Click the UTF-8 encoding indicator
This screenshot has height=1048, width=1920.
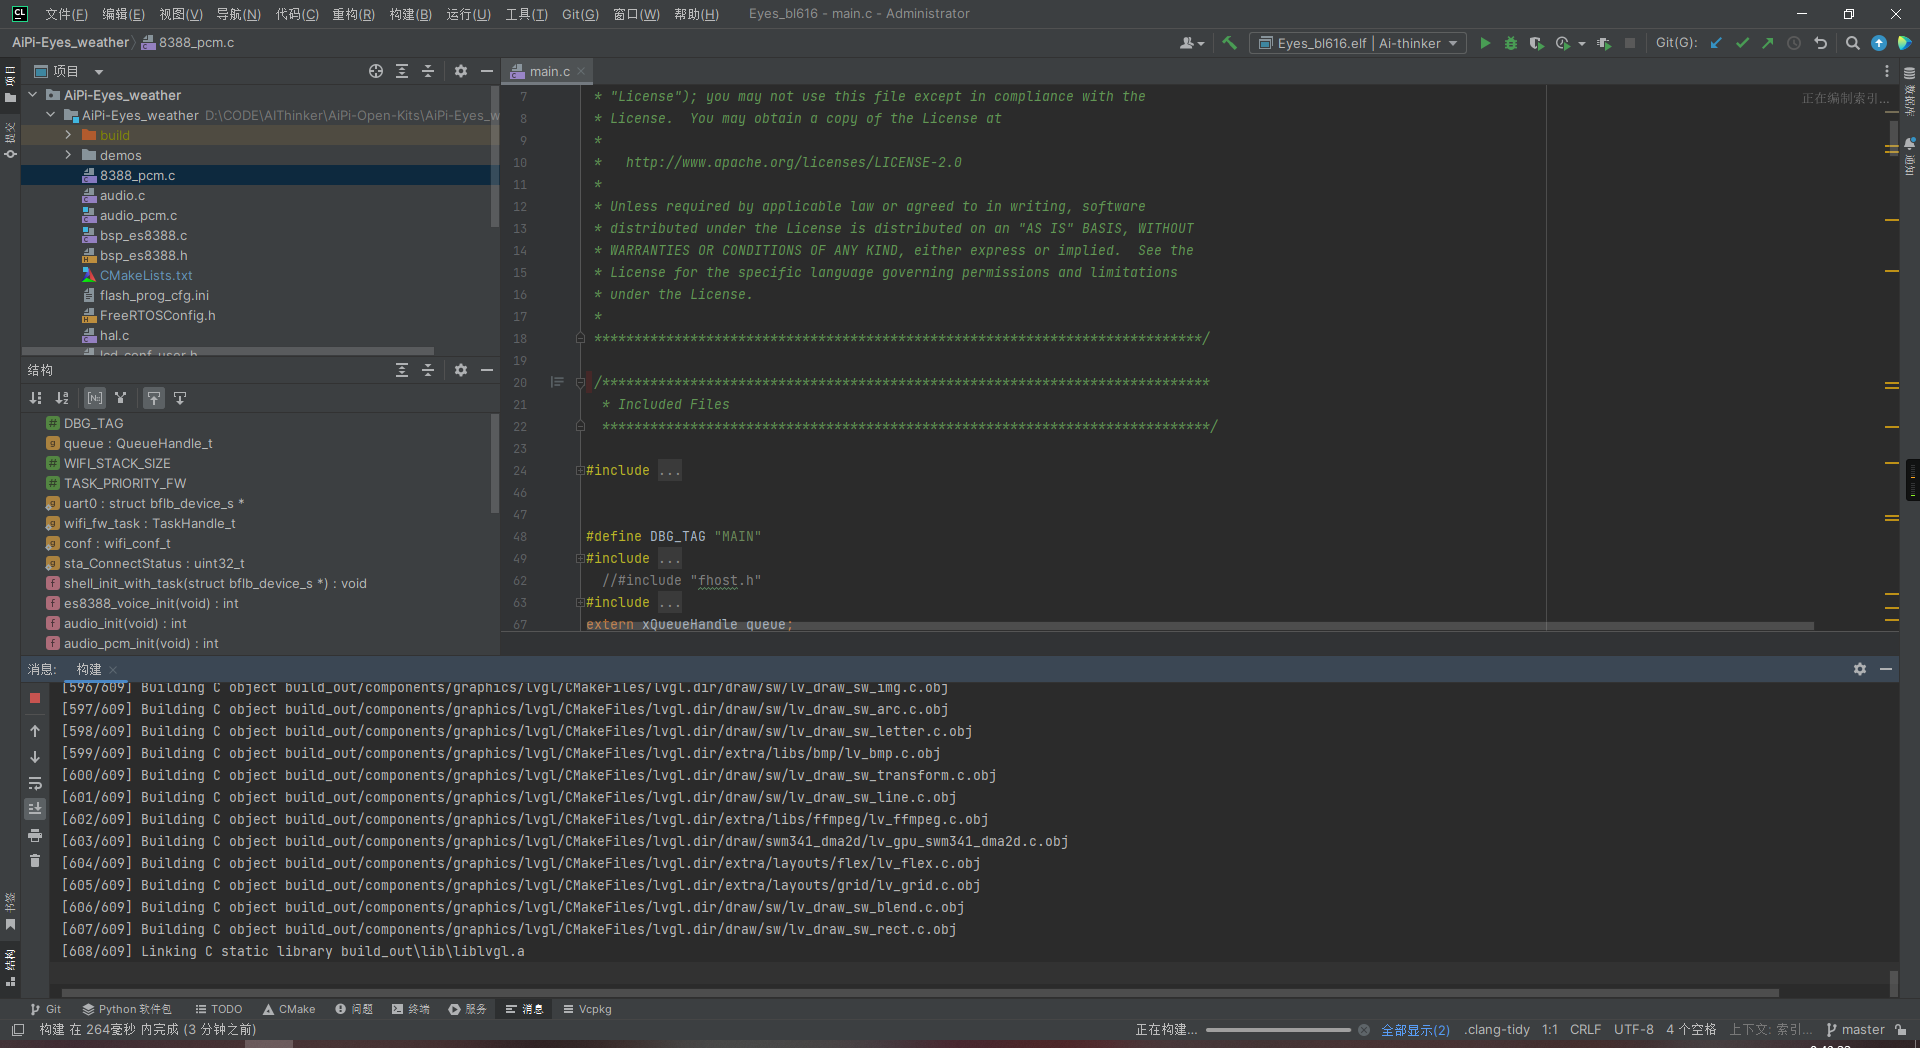pyautogui.click(x=1634, y=1030)
